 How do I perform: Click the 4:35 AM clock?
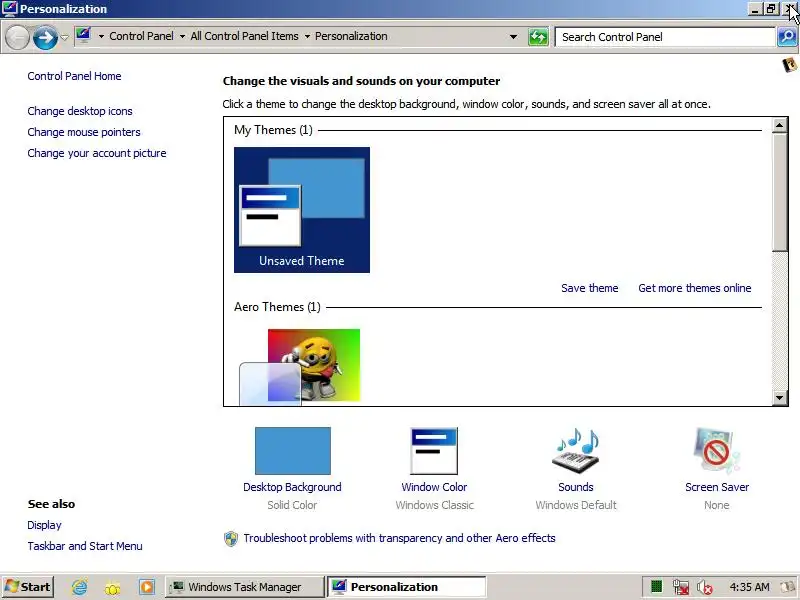[x=749, y=587]
